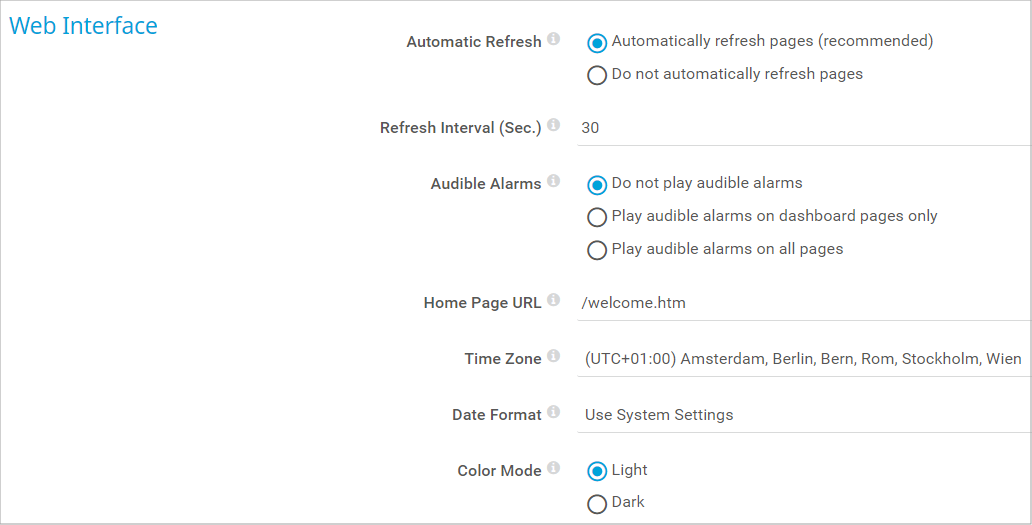Click the Web Interface section heading
This screenshot has height=525, width=1032.
pos(83,26)
